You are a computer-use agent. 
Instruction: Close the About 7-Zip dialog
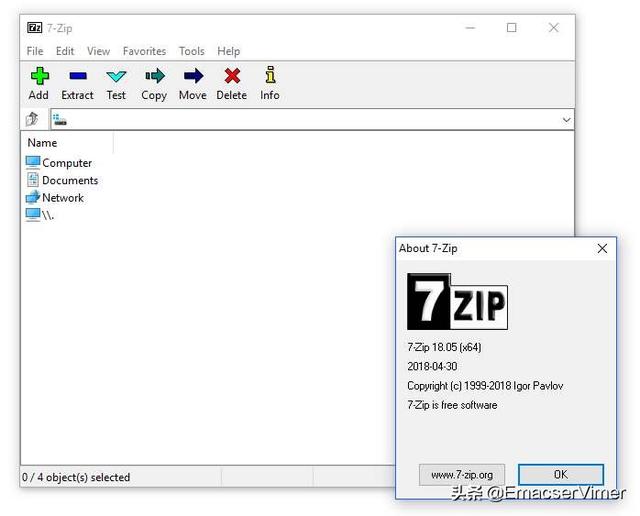coord(602,248)
